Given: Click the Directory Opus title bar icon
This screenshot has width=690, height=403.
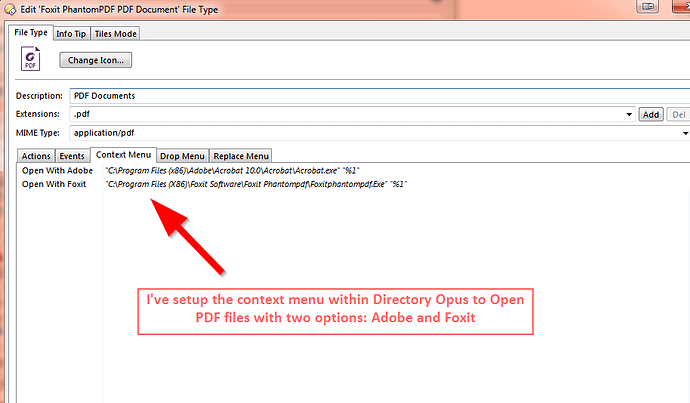Looking at the screenshot, I should point(10,9).
